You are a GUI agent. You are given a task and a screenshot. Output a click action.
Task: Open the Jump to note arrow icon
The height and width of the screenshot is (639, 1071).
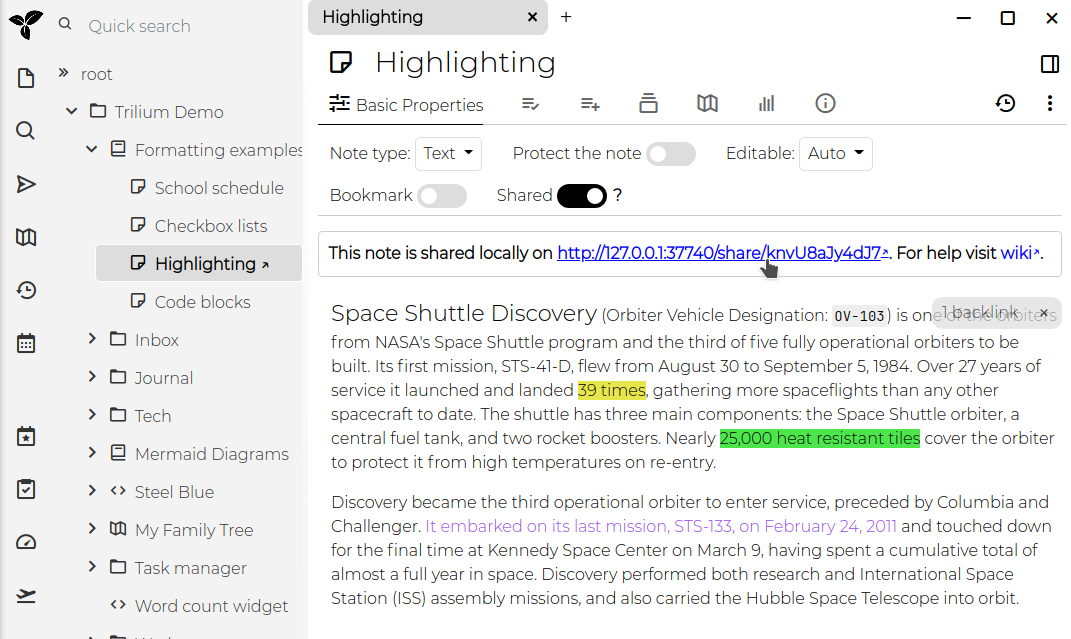click(x=26, y=184)
